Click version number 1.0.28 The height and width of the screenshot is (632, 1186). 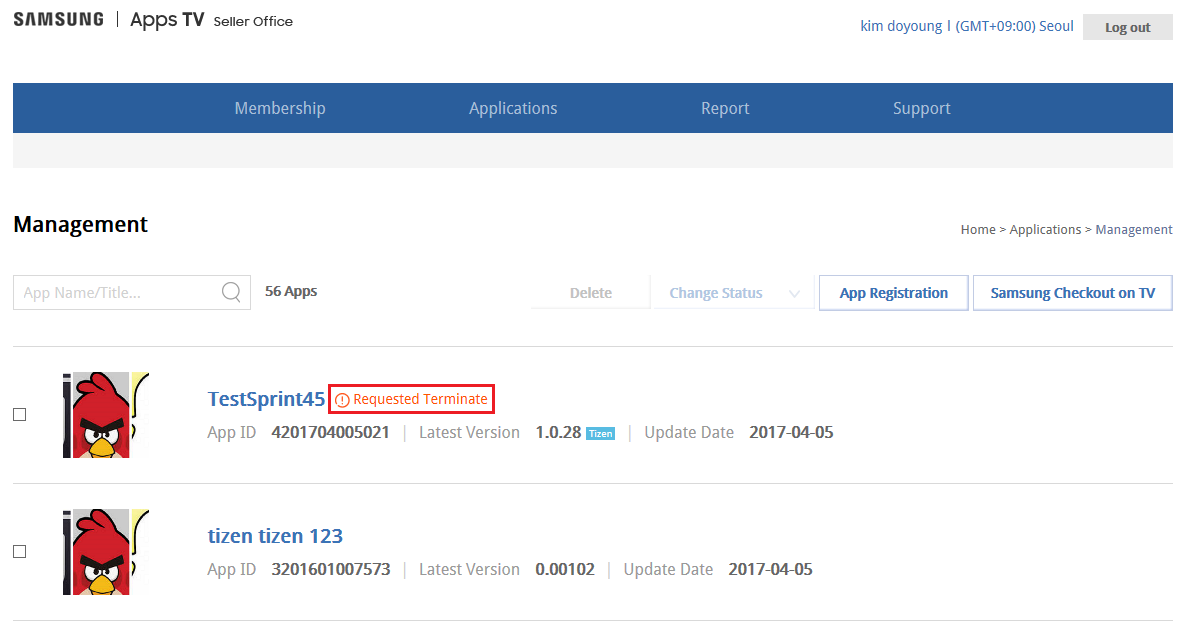[x=558, y=432]
